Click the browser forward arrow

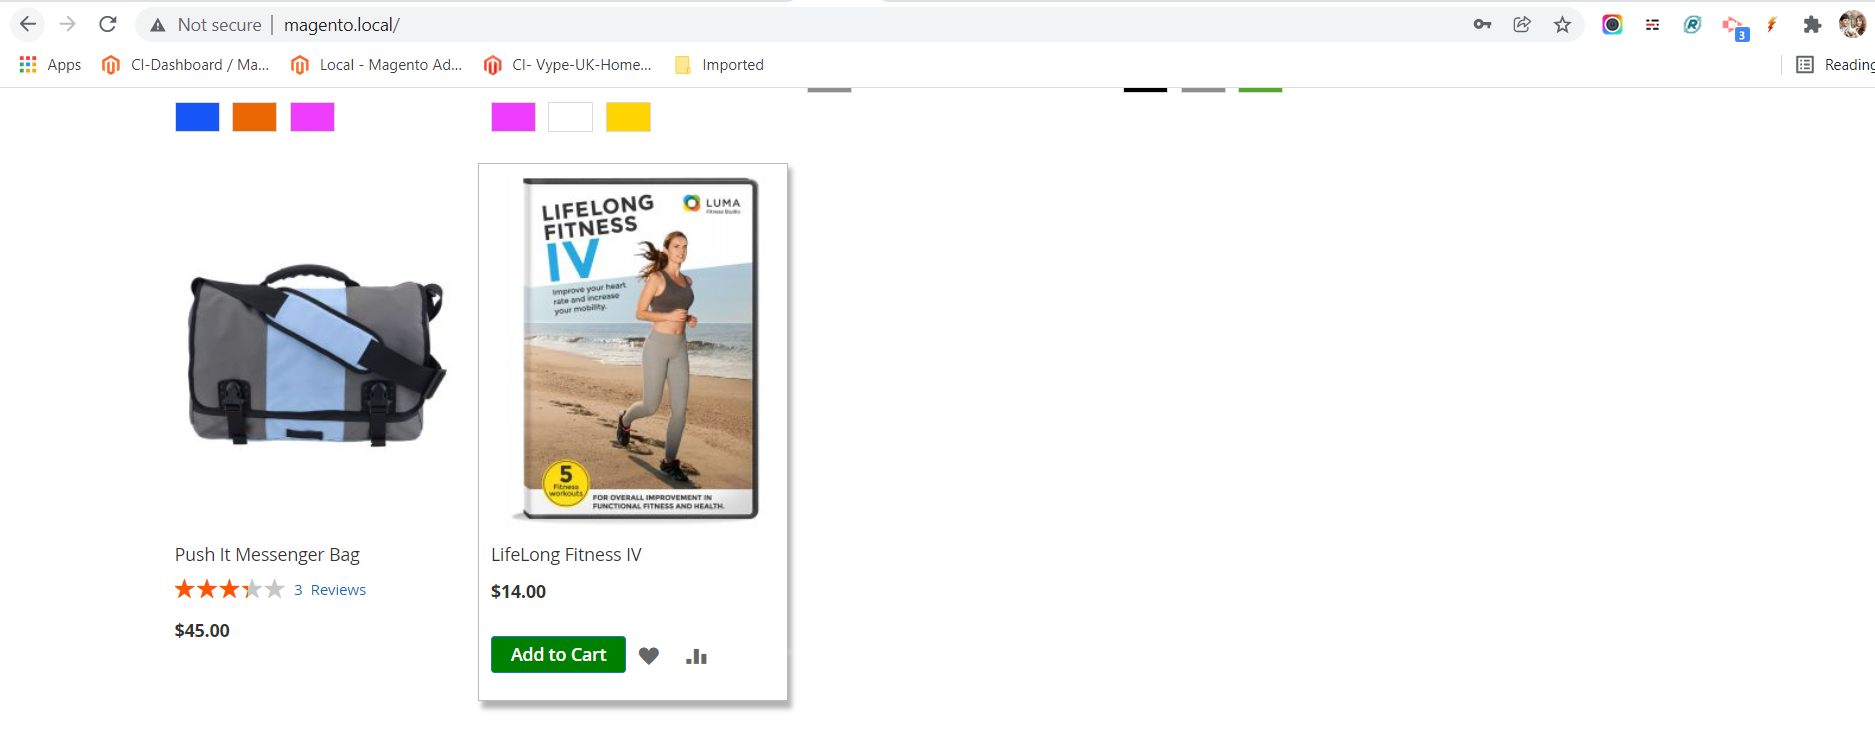[68, 24]
